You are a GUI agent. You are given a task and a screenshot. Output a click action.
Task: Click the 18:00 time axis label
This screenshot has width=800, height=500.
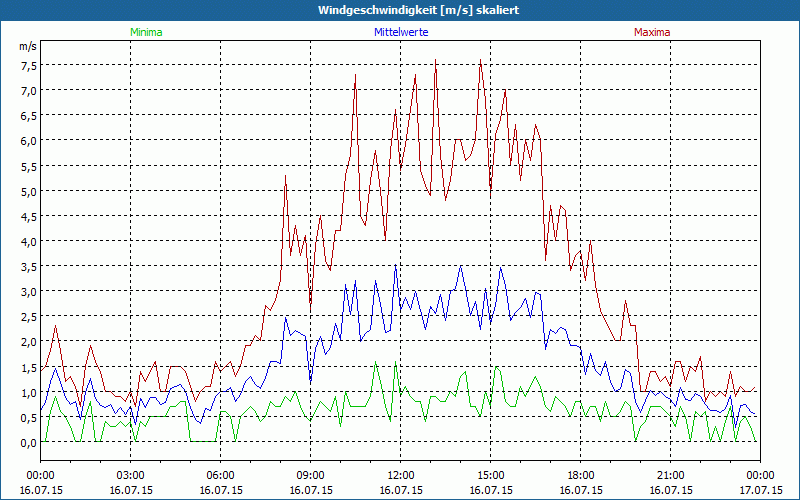pos(581,476)
